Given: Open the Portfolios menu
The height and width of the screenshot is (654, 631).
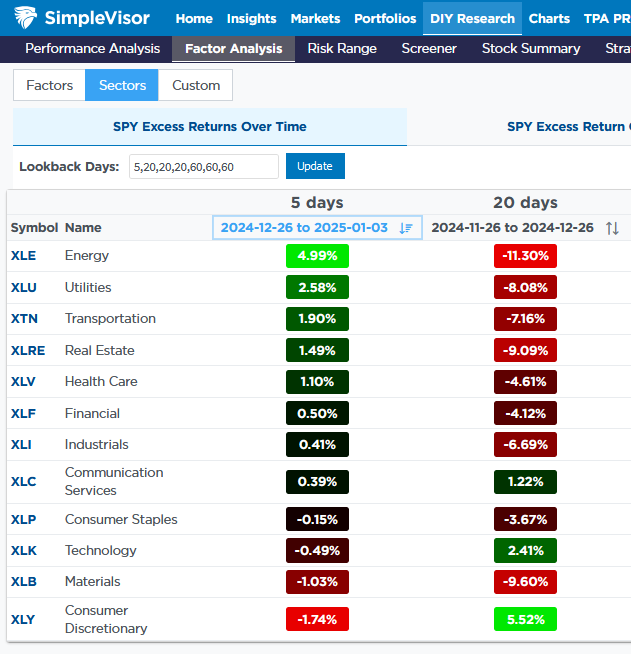Looking at the screenshot, I should [385, 18].
